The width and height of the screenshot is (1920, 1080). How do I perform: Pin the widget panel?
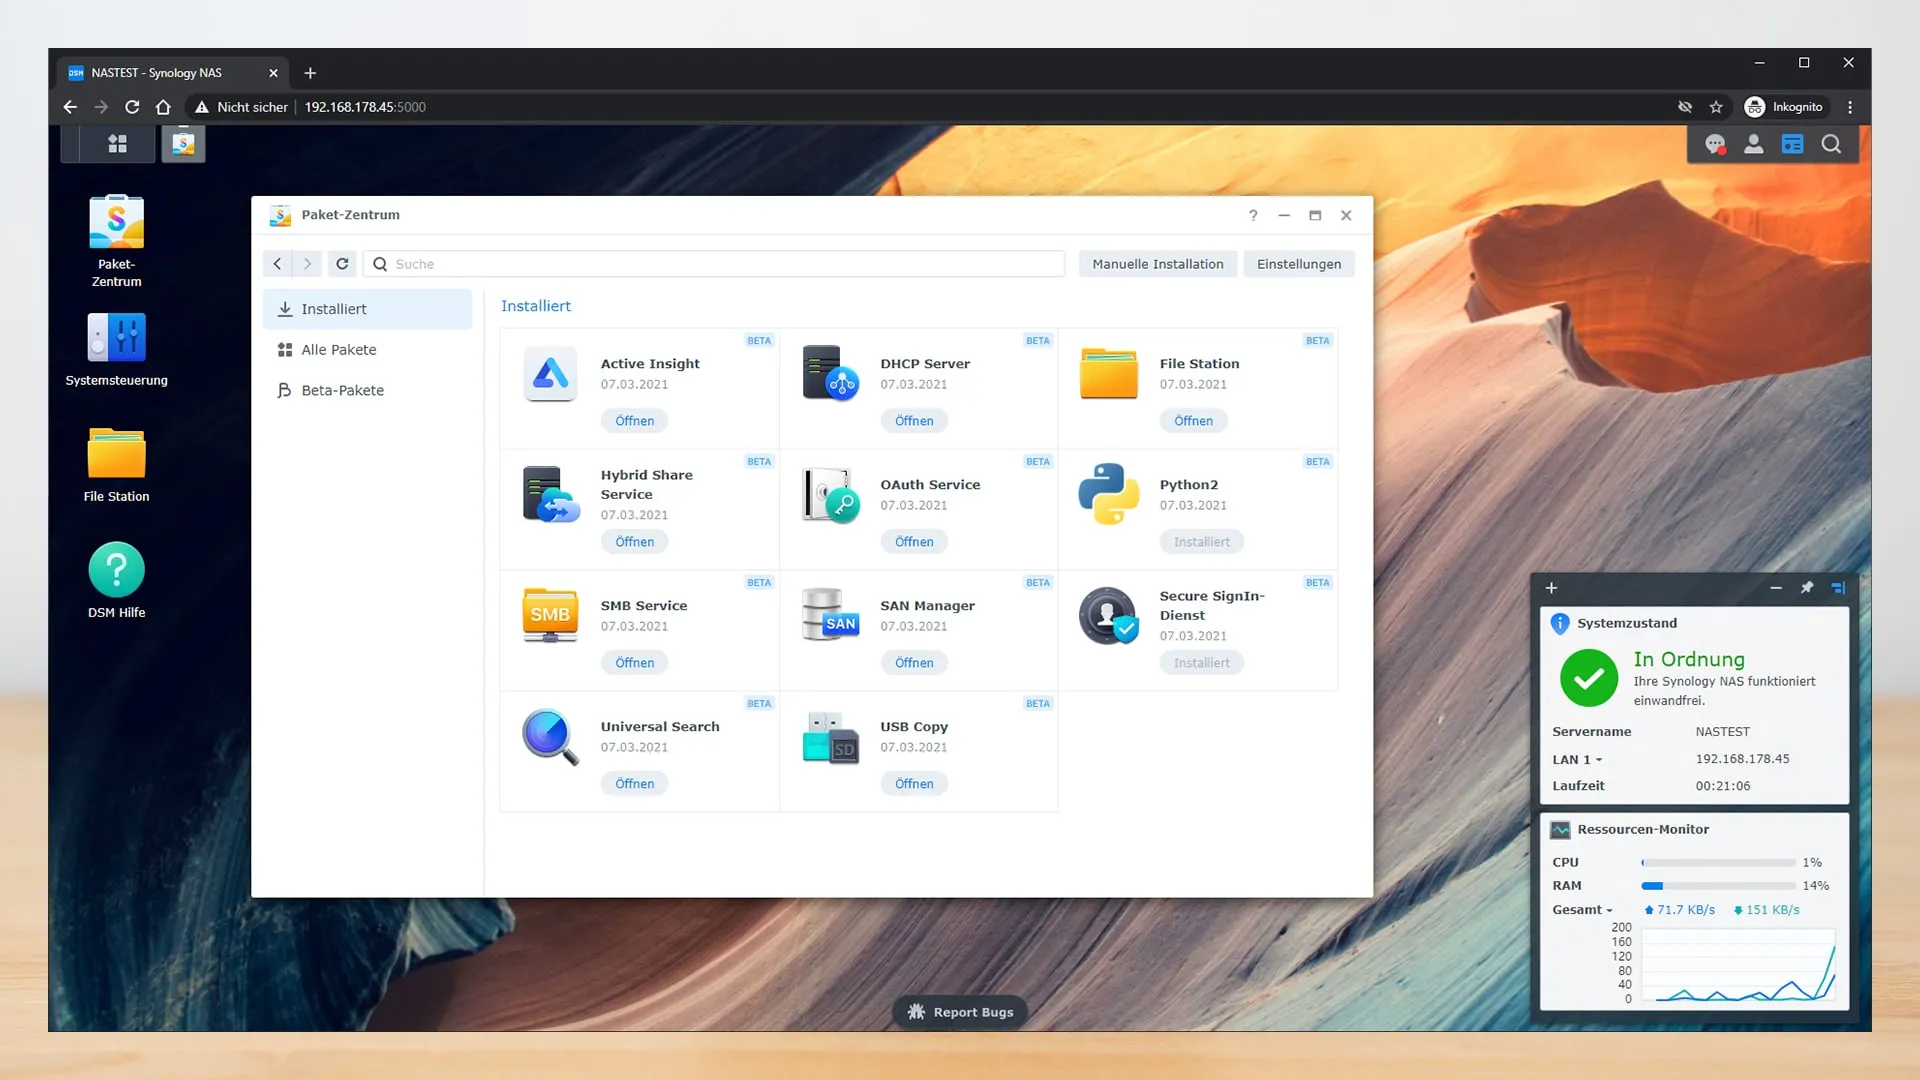[x=1807, y=588]
